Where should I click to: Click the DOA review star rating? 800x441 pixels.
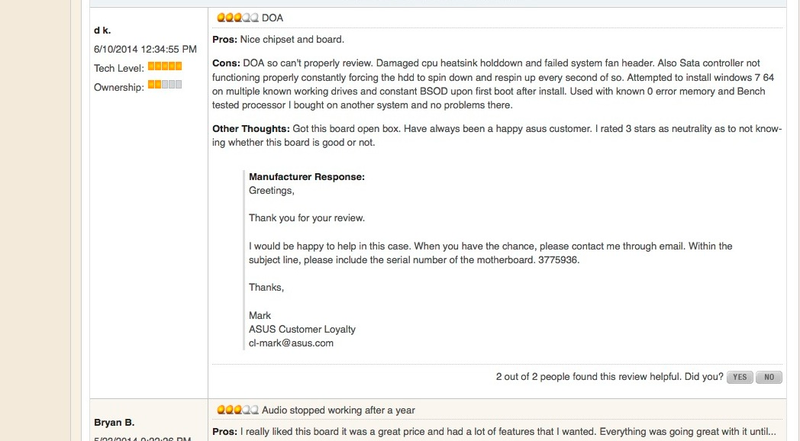238,18
